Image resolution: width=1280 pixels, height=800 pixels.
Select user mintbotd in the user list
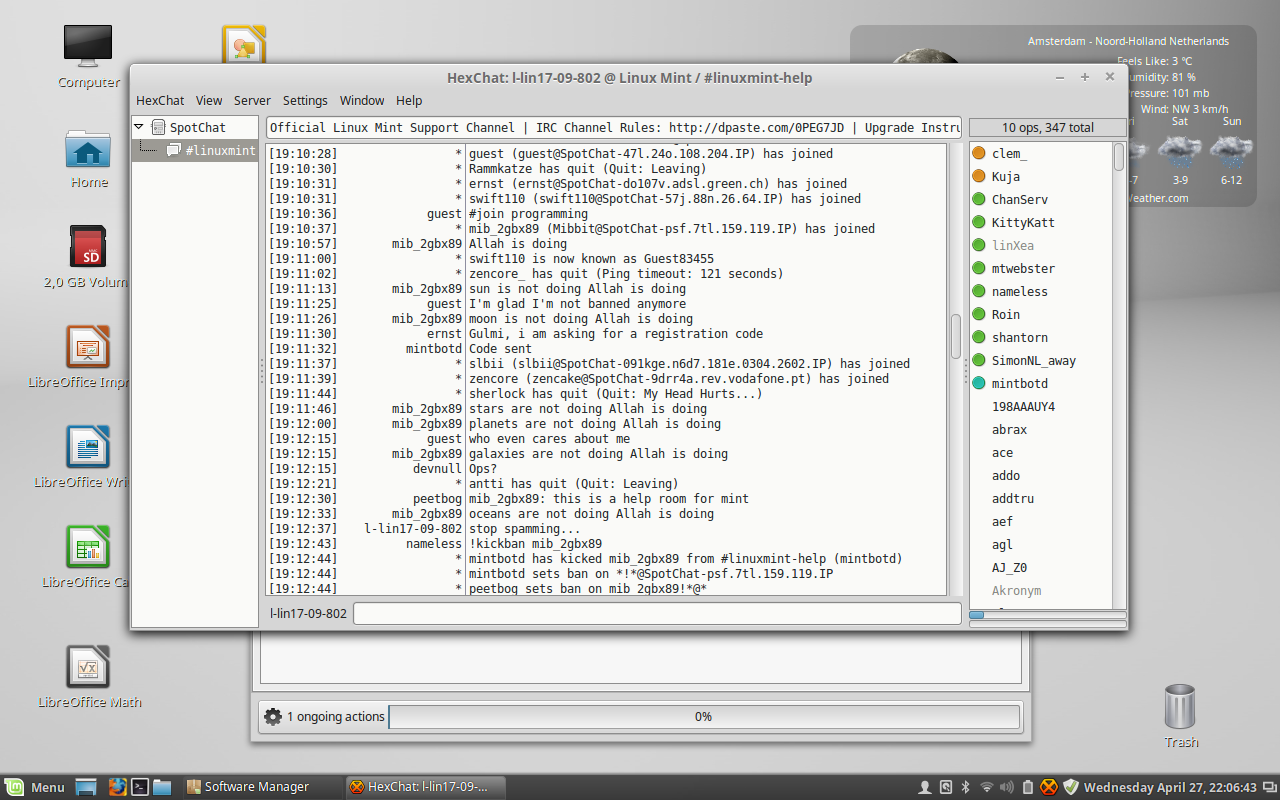[1019, 383]
